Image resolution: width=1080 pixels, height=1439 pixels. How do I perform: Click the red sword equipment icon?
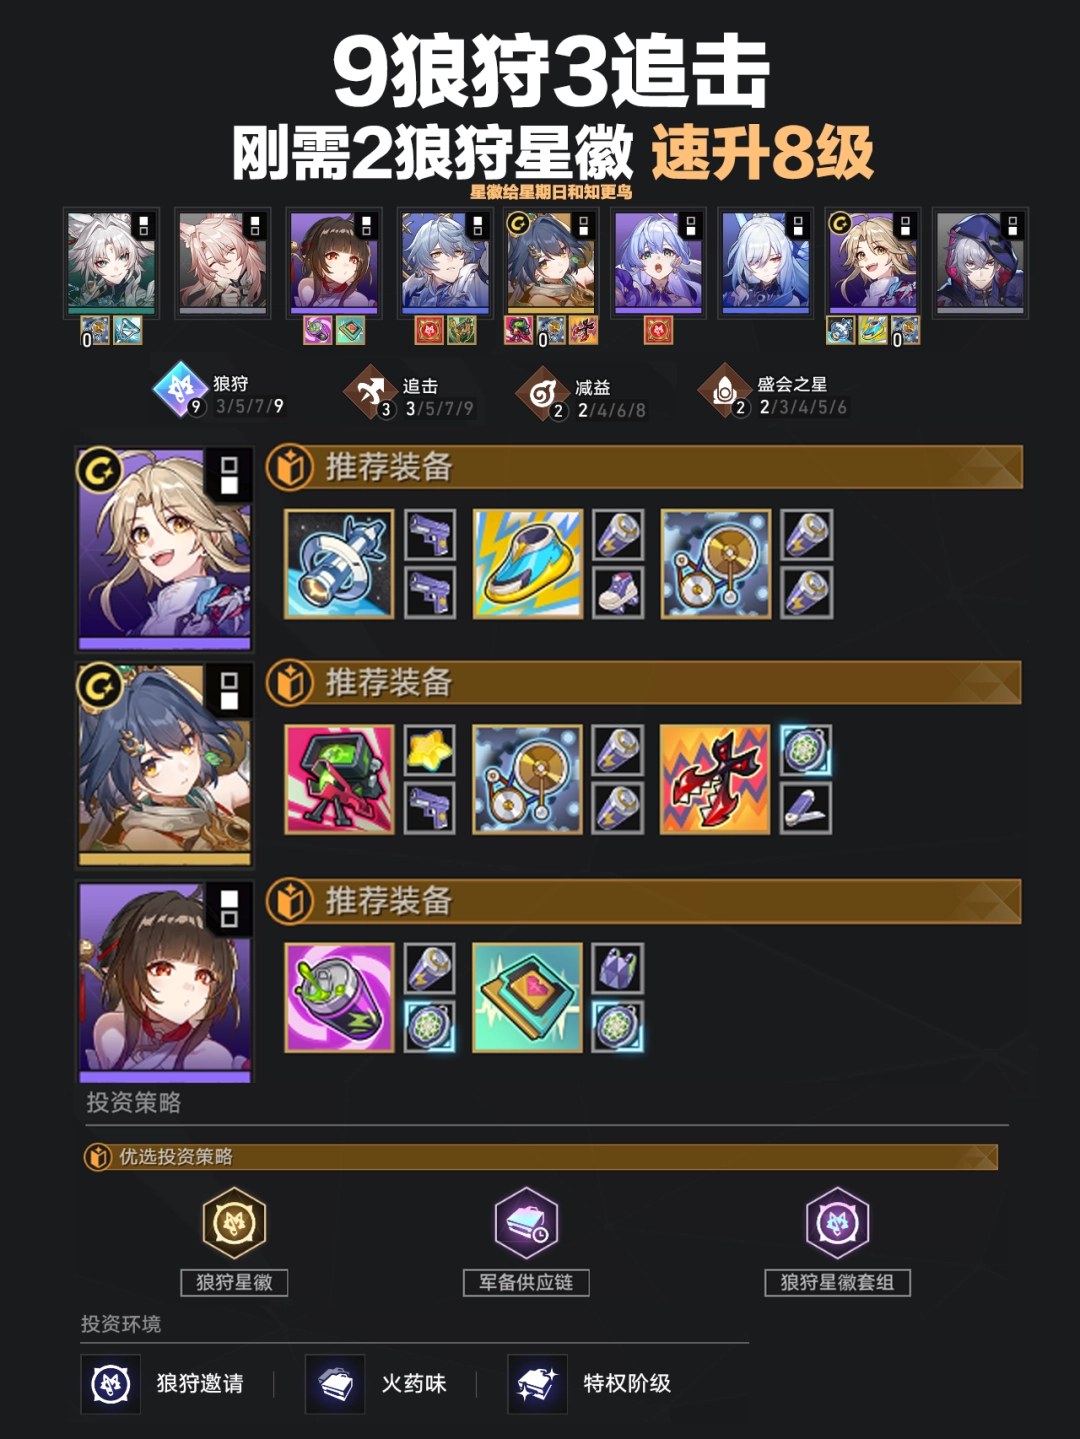[x=715, y=780]
